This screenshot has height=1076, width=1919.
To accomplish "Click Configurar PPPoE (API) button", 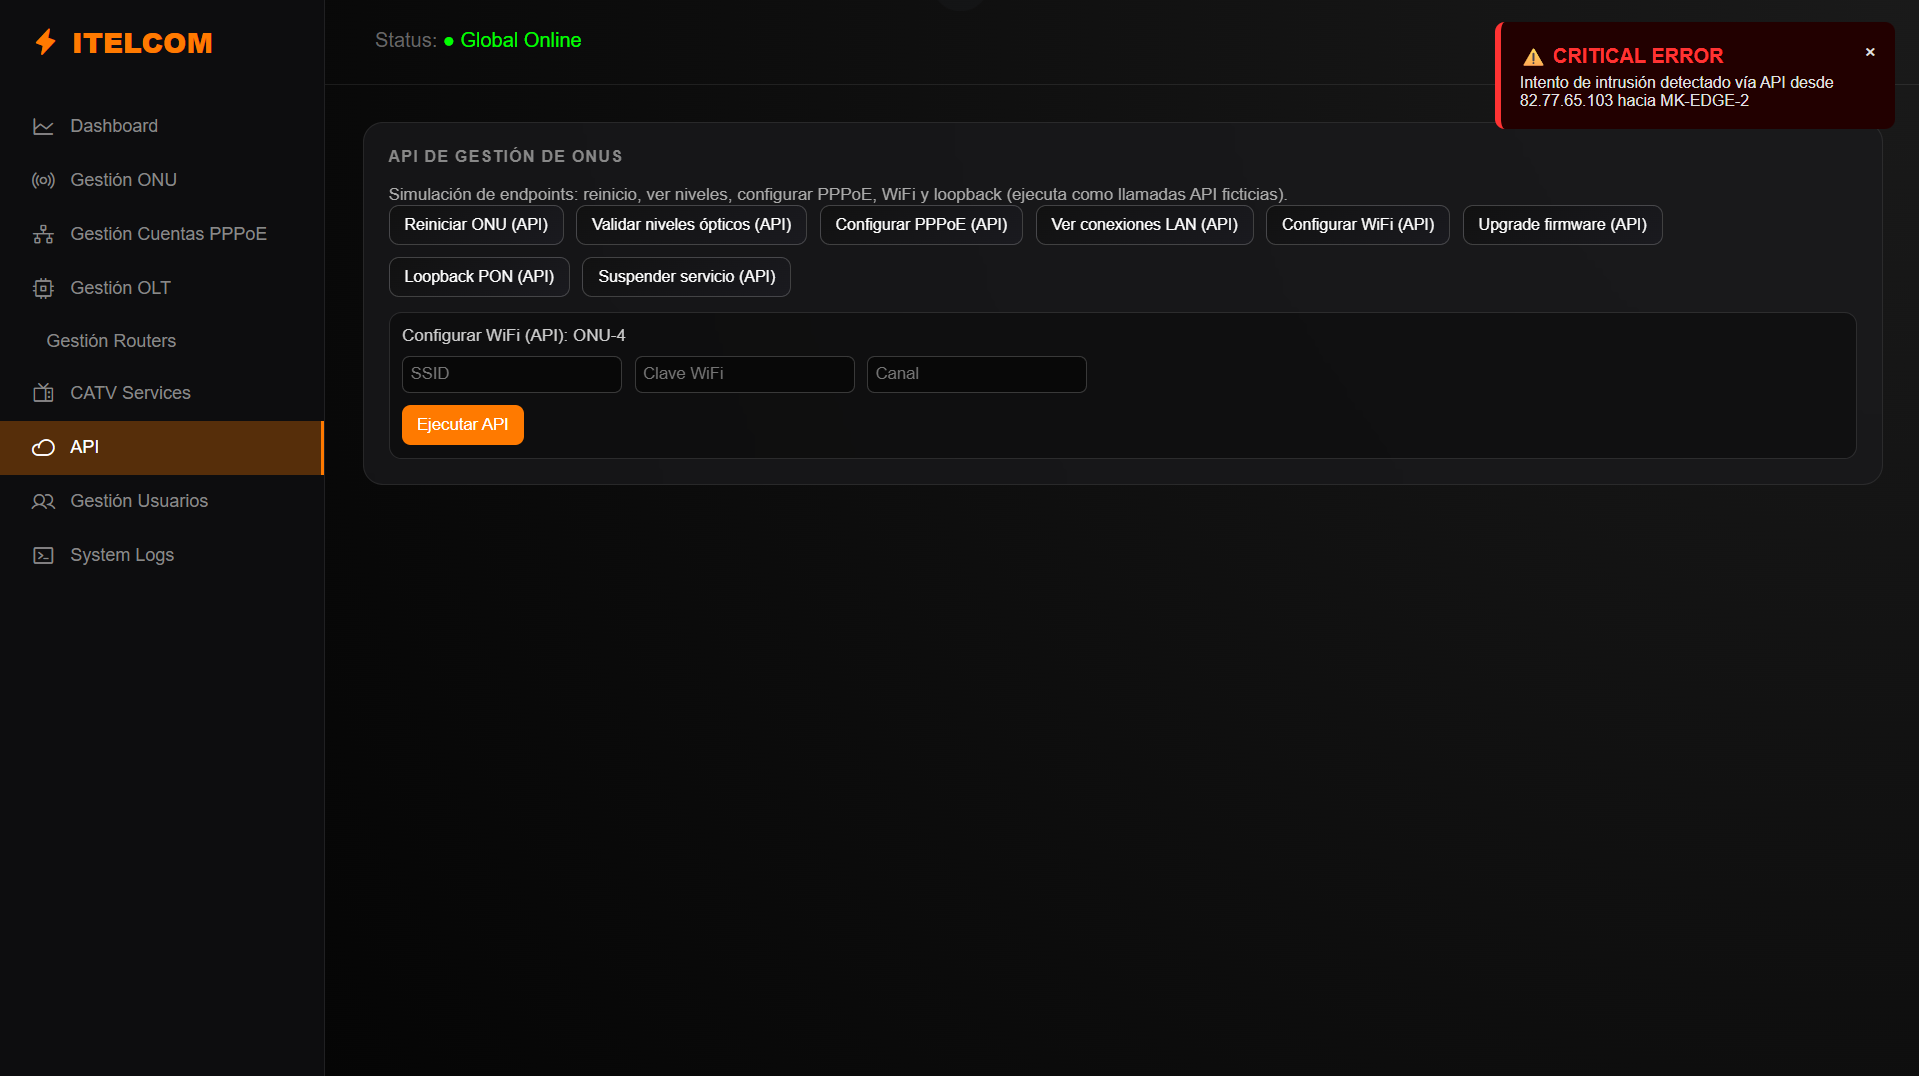I will (921, 225).
